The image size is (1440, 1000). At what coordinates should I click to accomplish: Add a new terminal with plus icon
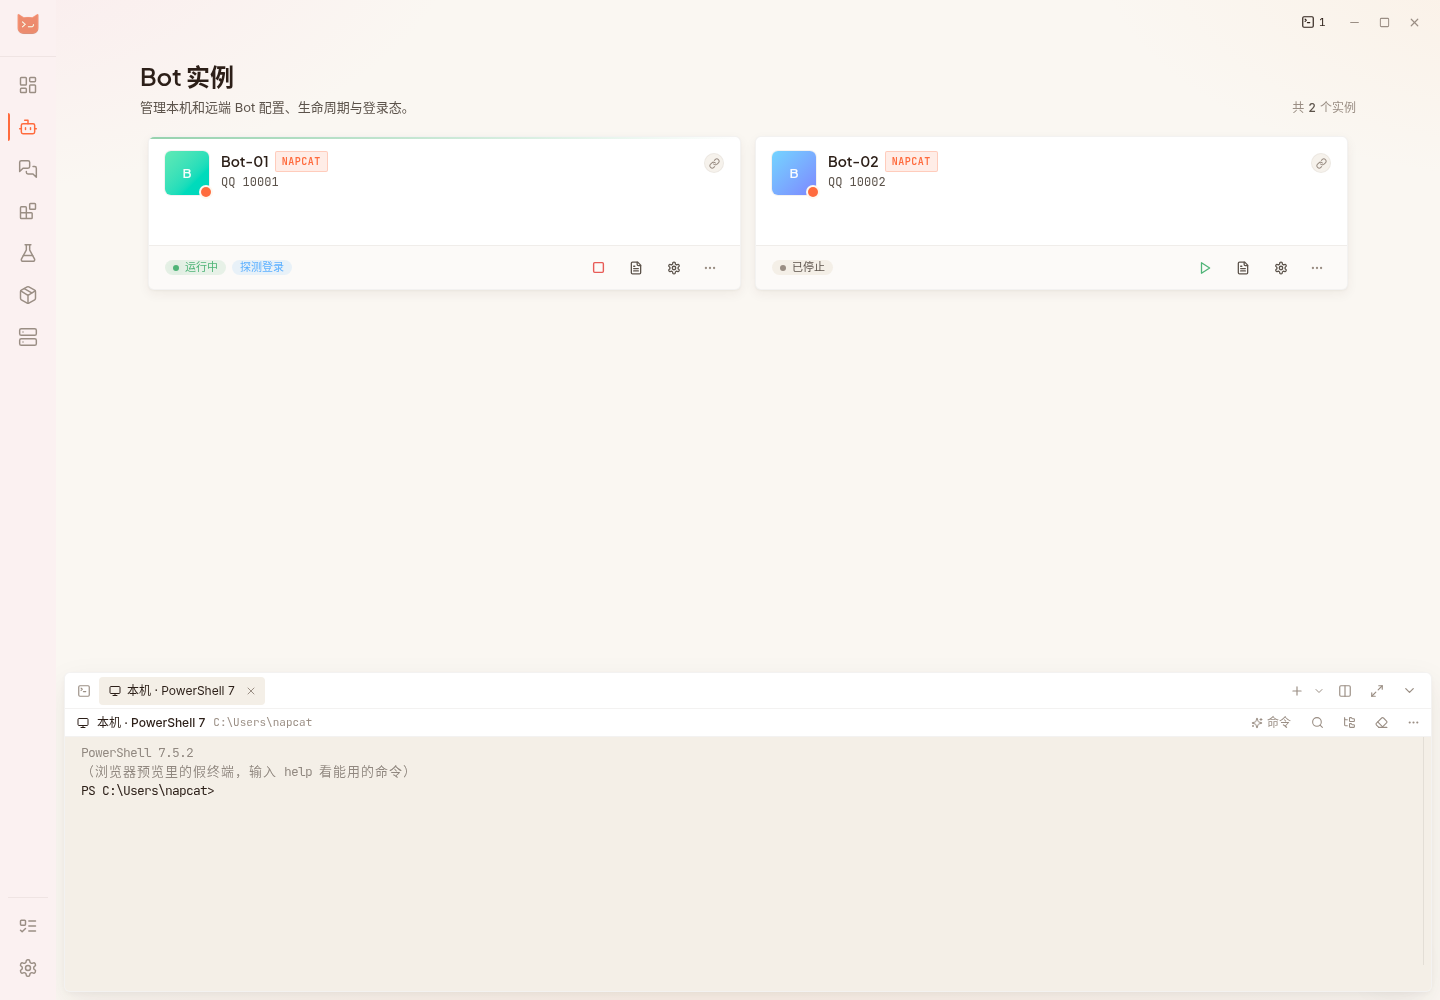point(1297,691)
